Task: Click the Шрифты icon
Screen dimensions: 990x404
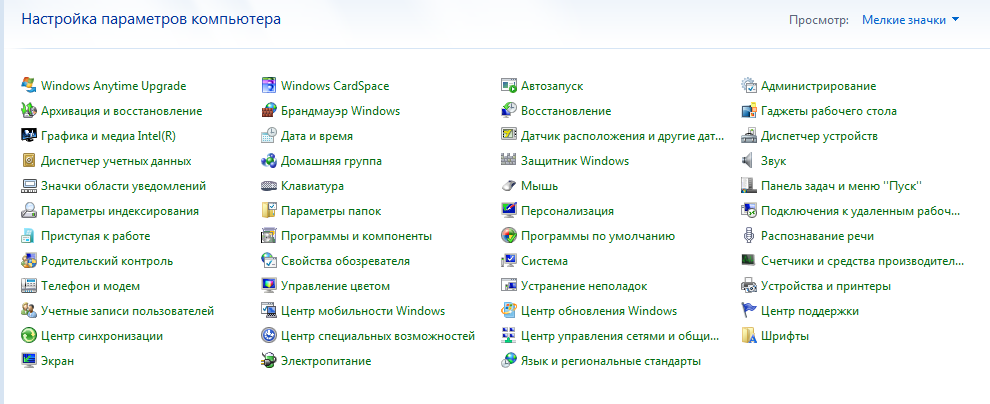Action: (749, 336)
